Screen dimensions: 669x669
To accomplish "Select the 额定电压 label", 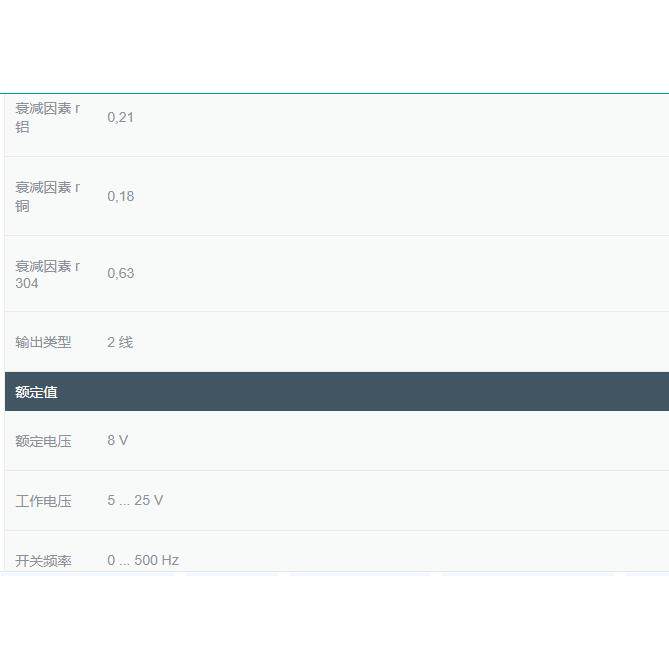I will (x=43, y=441).
